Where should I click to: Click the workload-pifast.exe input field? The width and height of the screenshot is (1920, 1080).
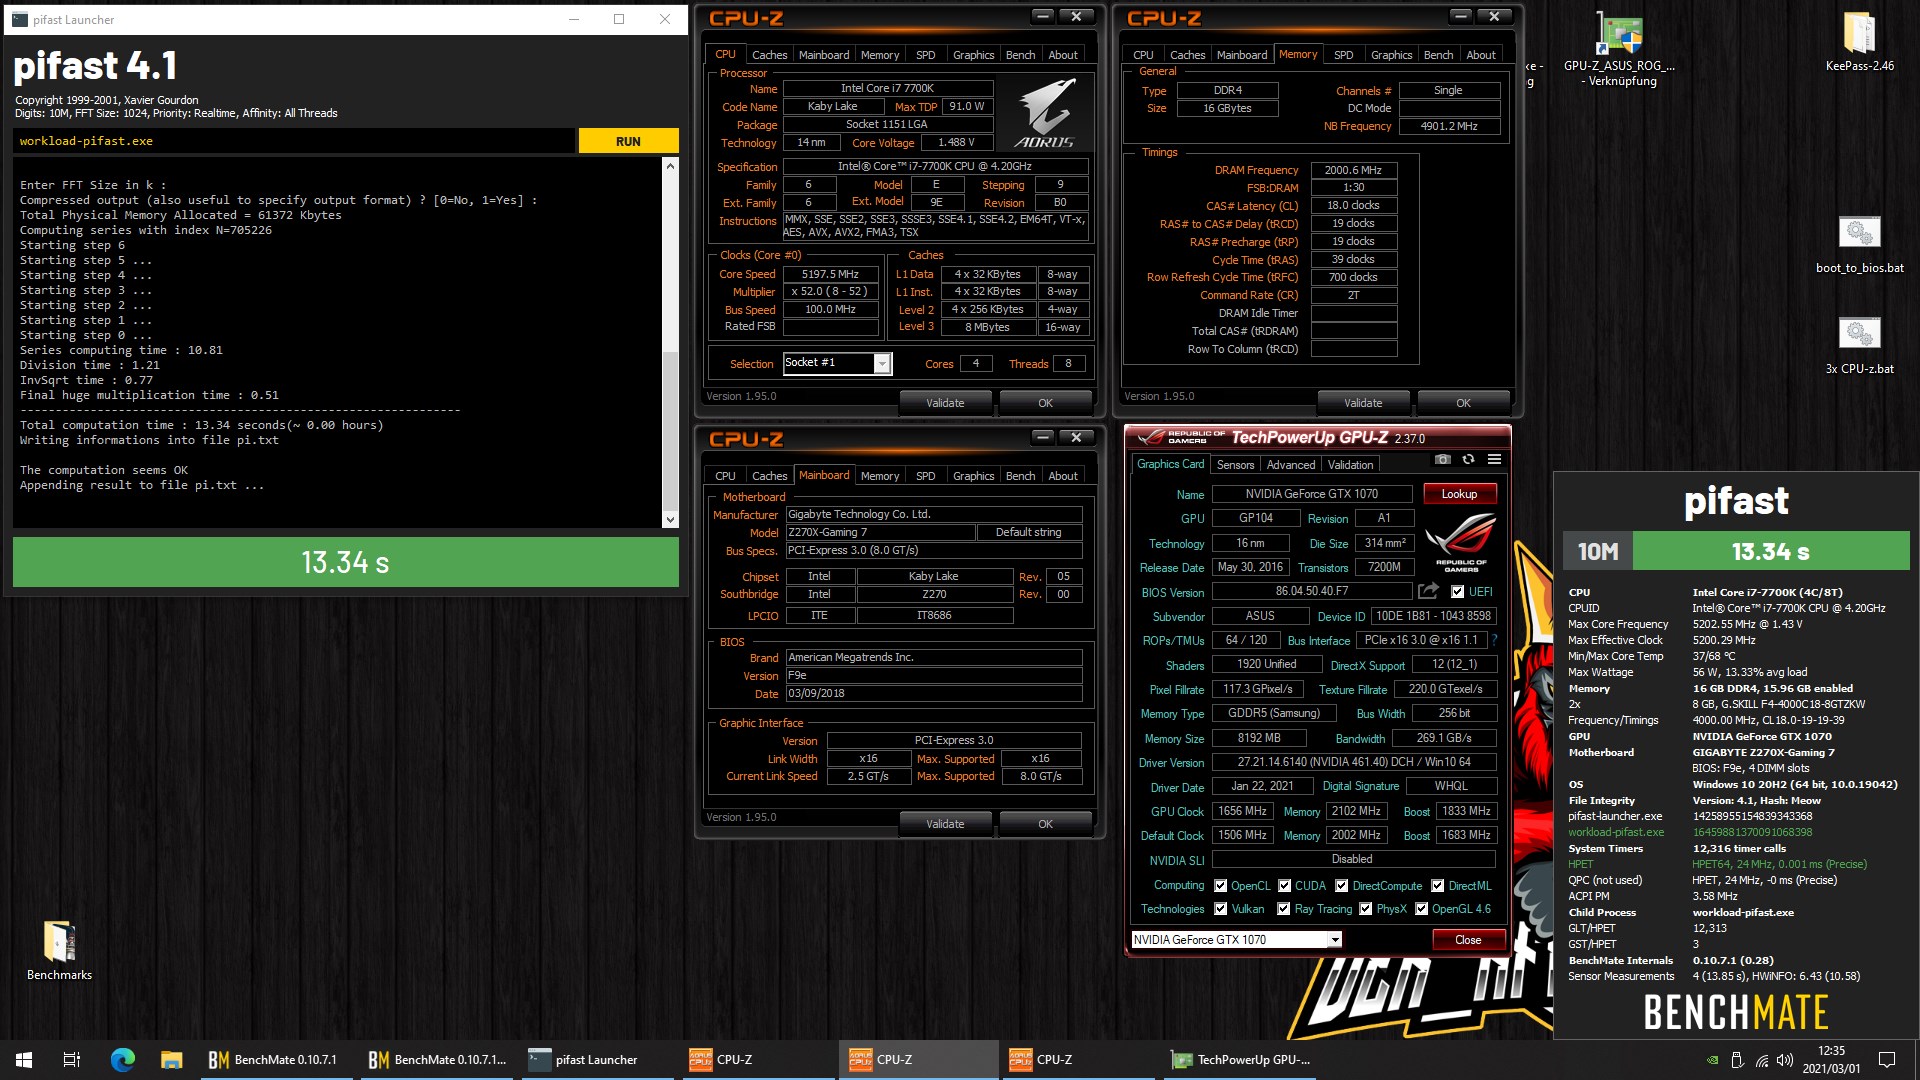[x=294, y=141]
